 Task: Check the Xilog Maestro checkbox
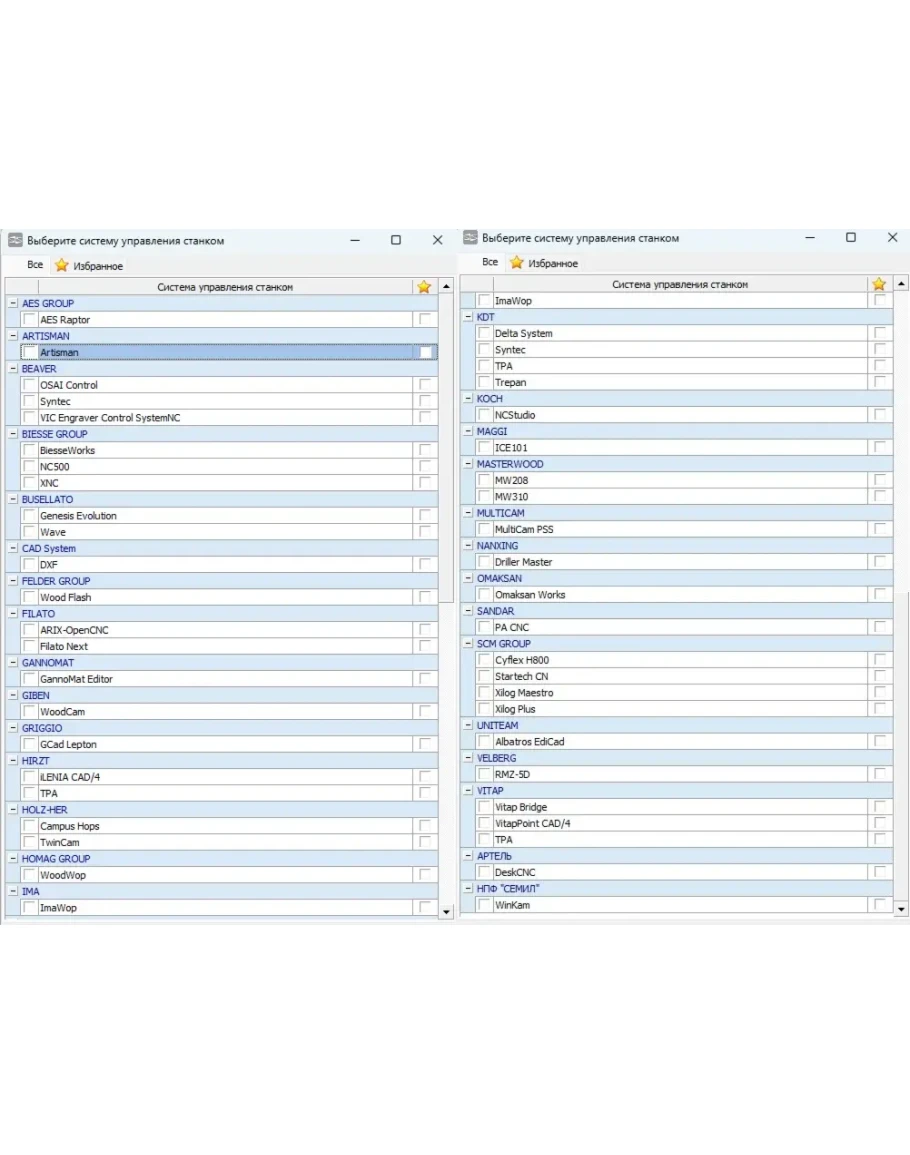point(484,693)
